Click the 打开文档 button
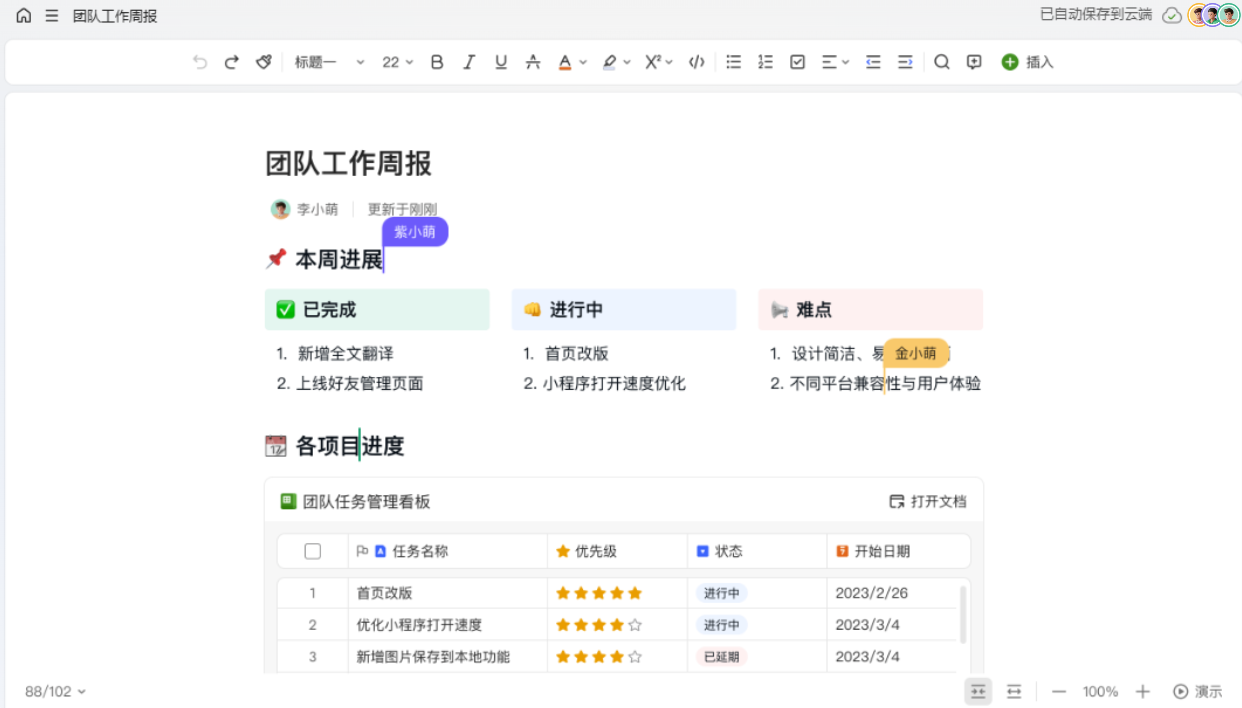Screen dimensions: 1242x708 [928, 501]
